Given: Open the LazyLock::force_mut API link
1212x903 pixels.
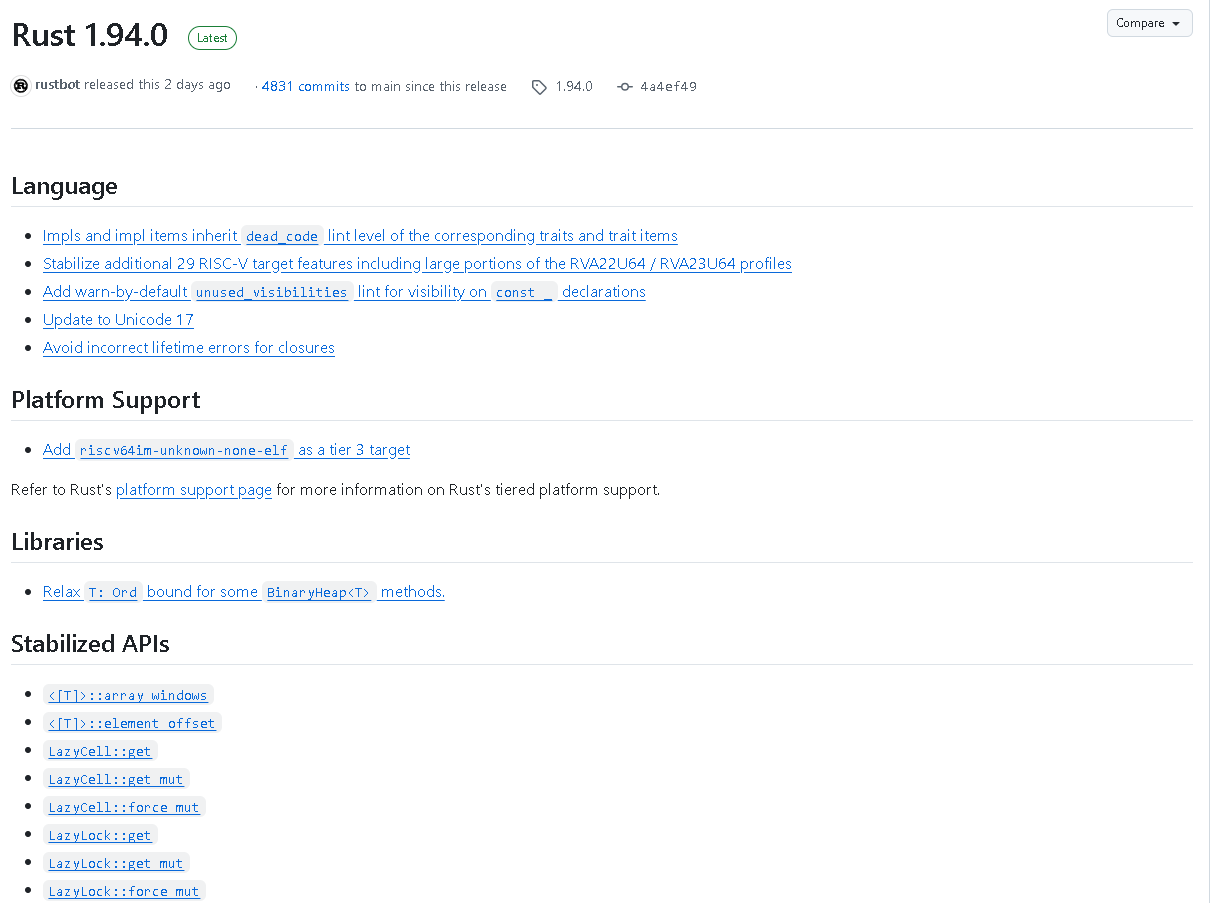Looking at the screenshot, I should 124,891.
